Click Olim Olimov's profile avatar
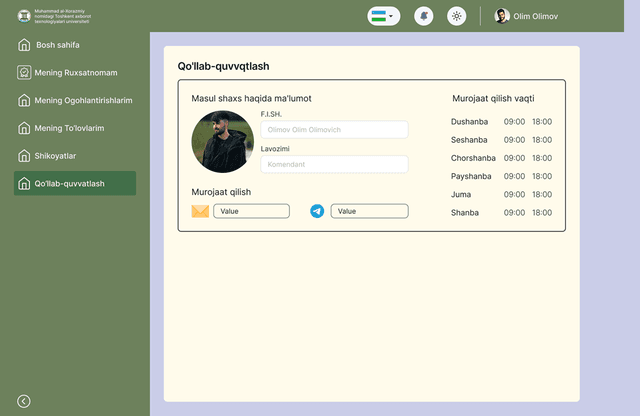This screenshot has width=640, height=416. [x=502, y=16]
